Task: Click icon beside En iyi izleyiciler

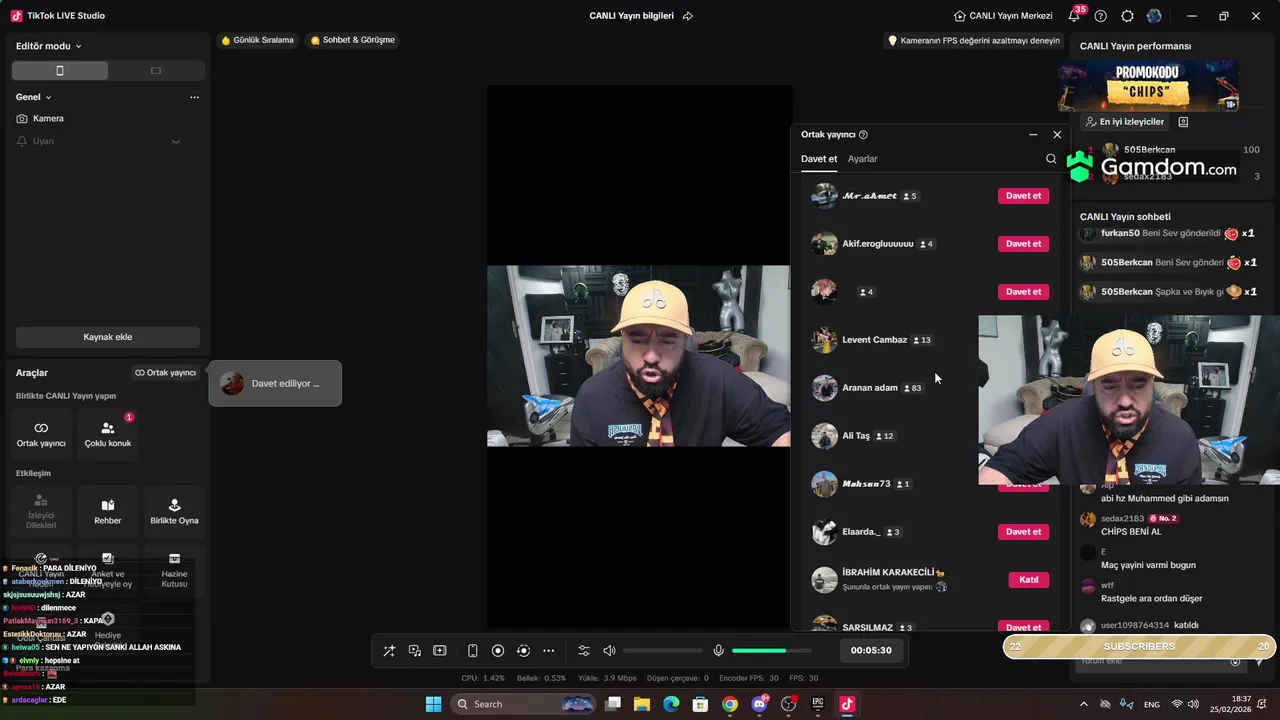Action: tap(1183, 122)
